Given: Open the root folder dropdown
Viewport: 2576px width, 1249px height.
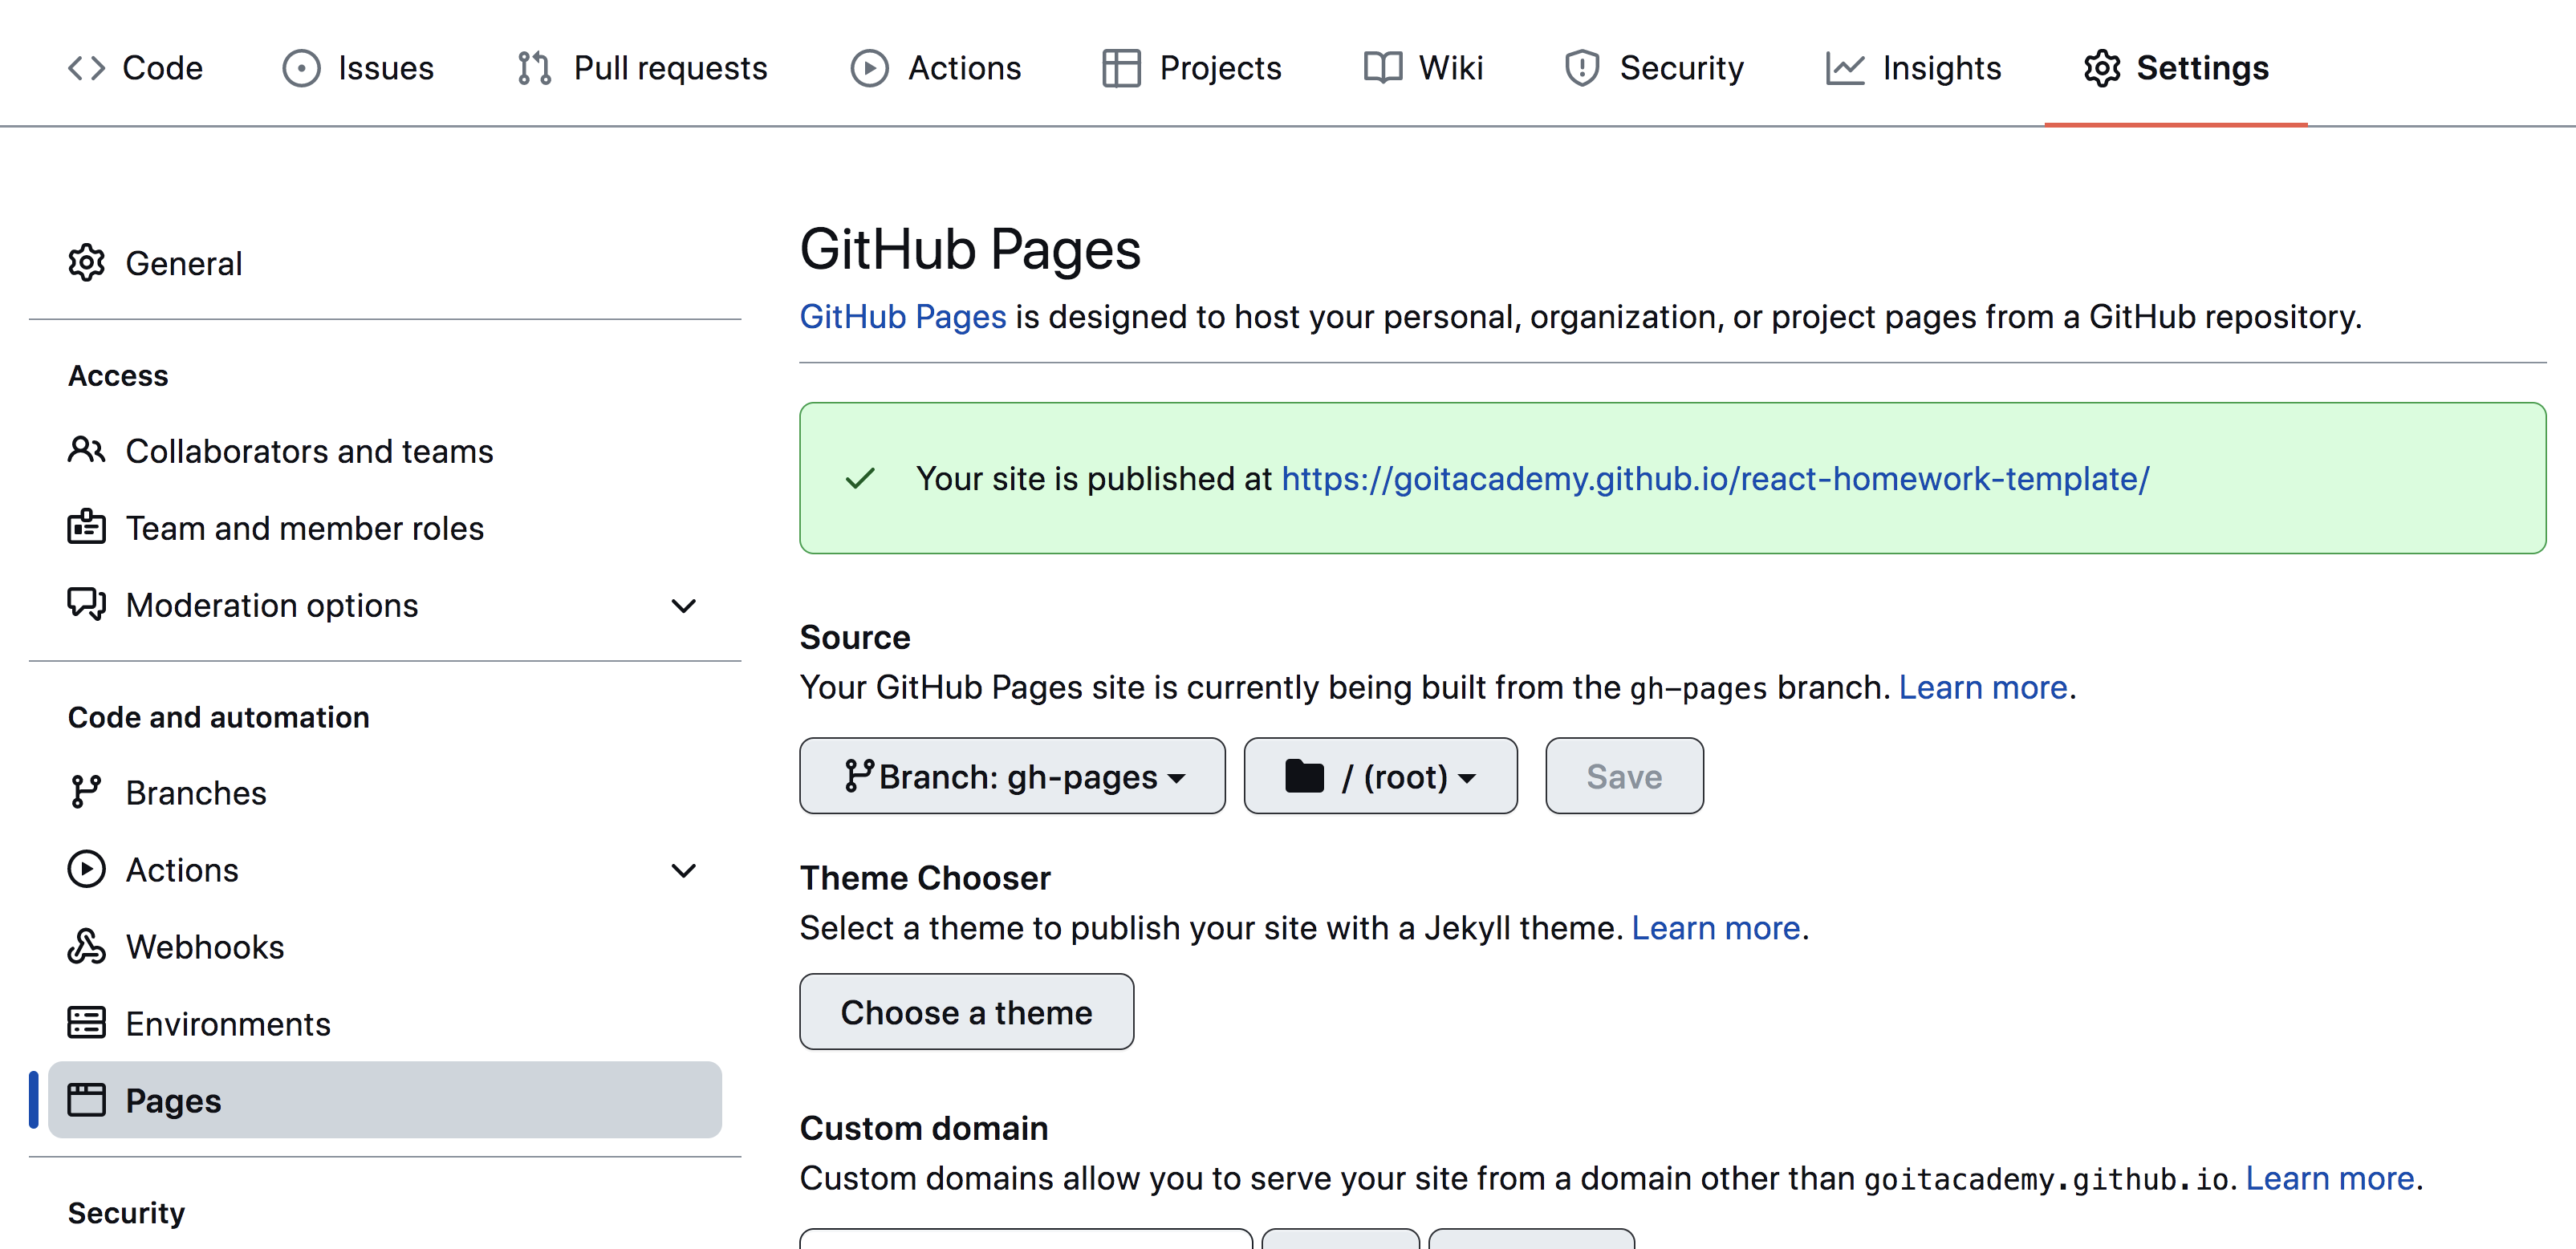Looking at the screenshot, I should pos(1382,777).
